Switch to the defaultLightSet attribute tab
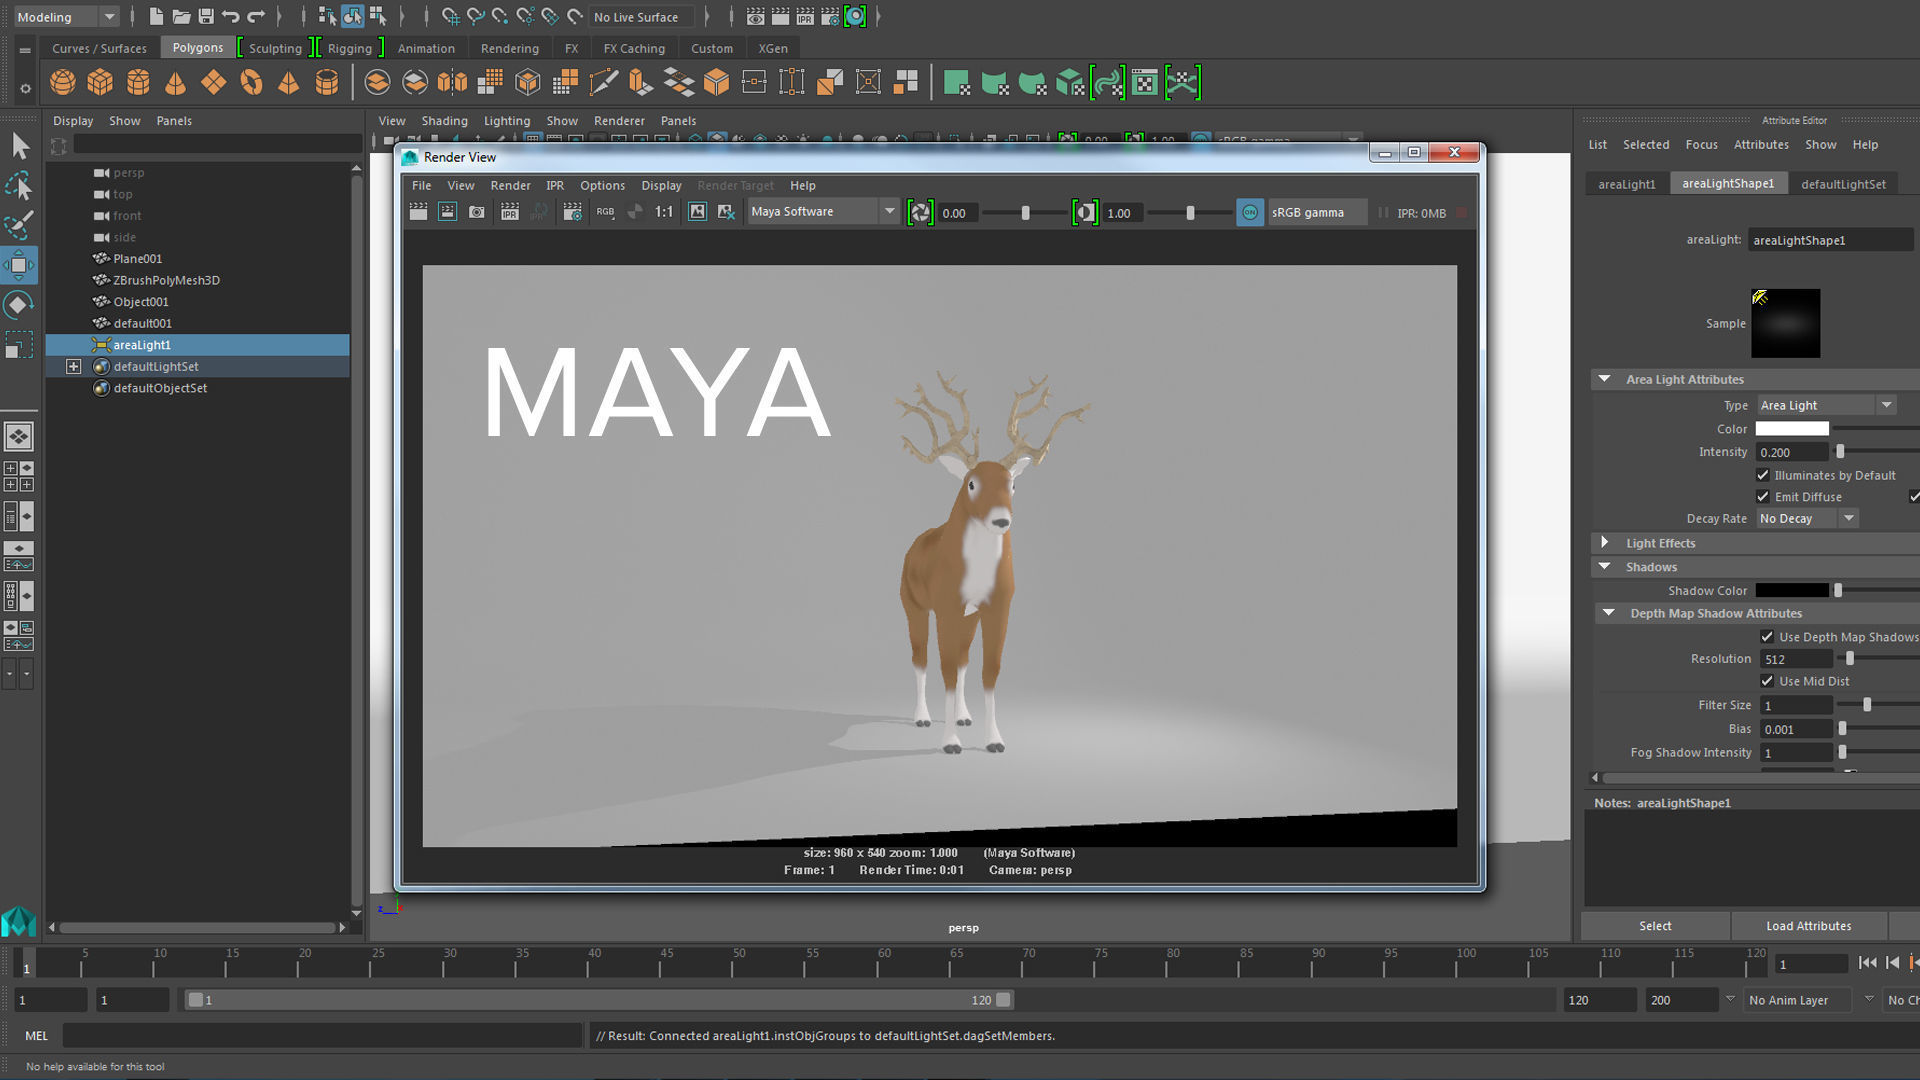 point(1843,184)
